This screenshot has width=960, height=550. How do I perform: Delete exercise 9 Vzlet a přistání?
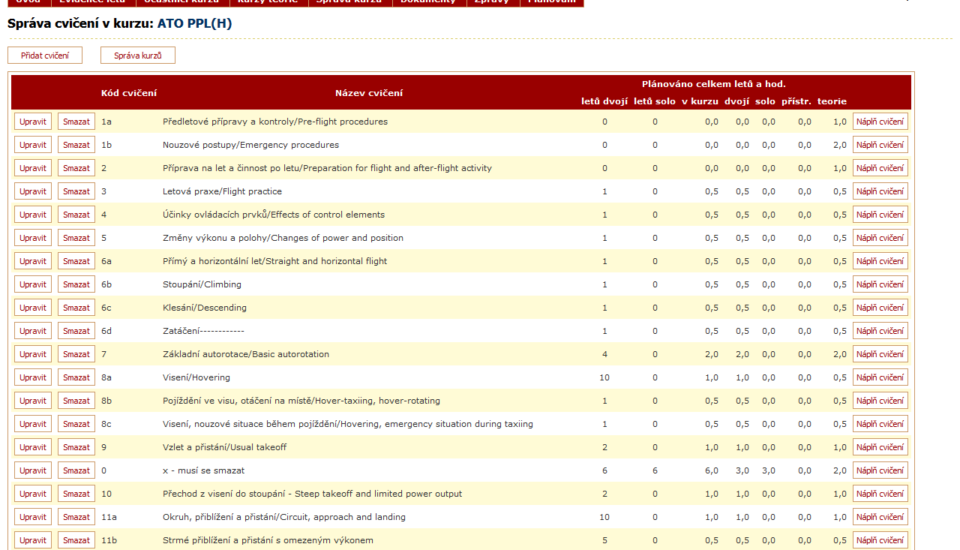coord(76,447)
